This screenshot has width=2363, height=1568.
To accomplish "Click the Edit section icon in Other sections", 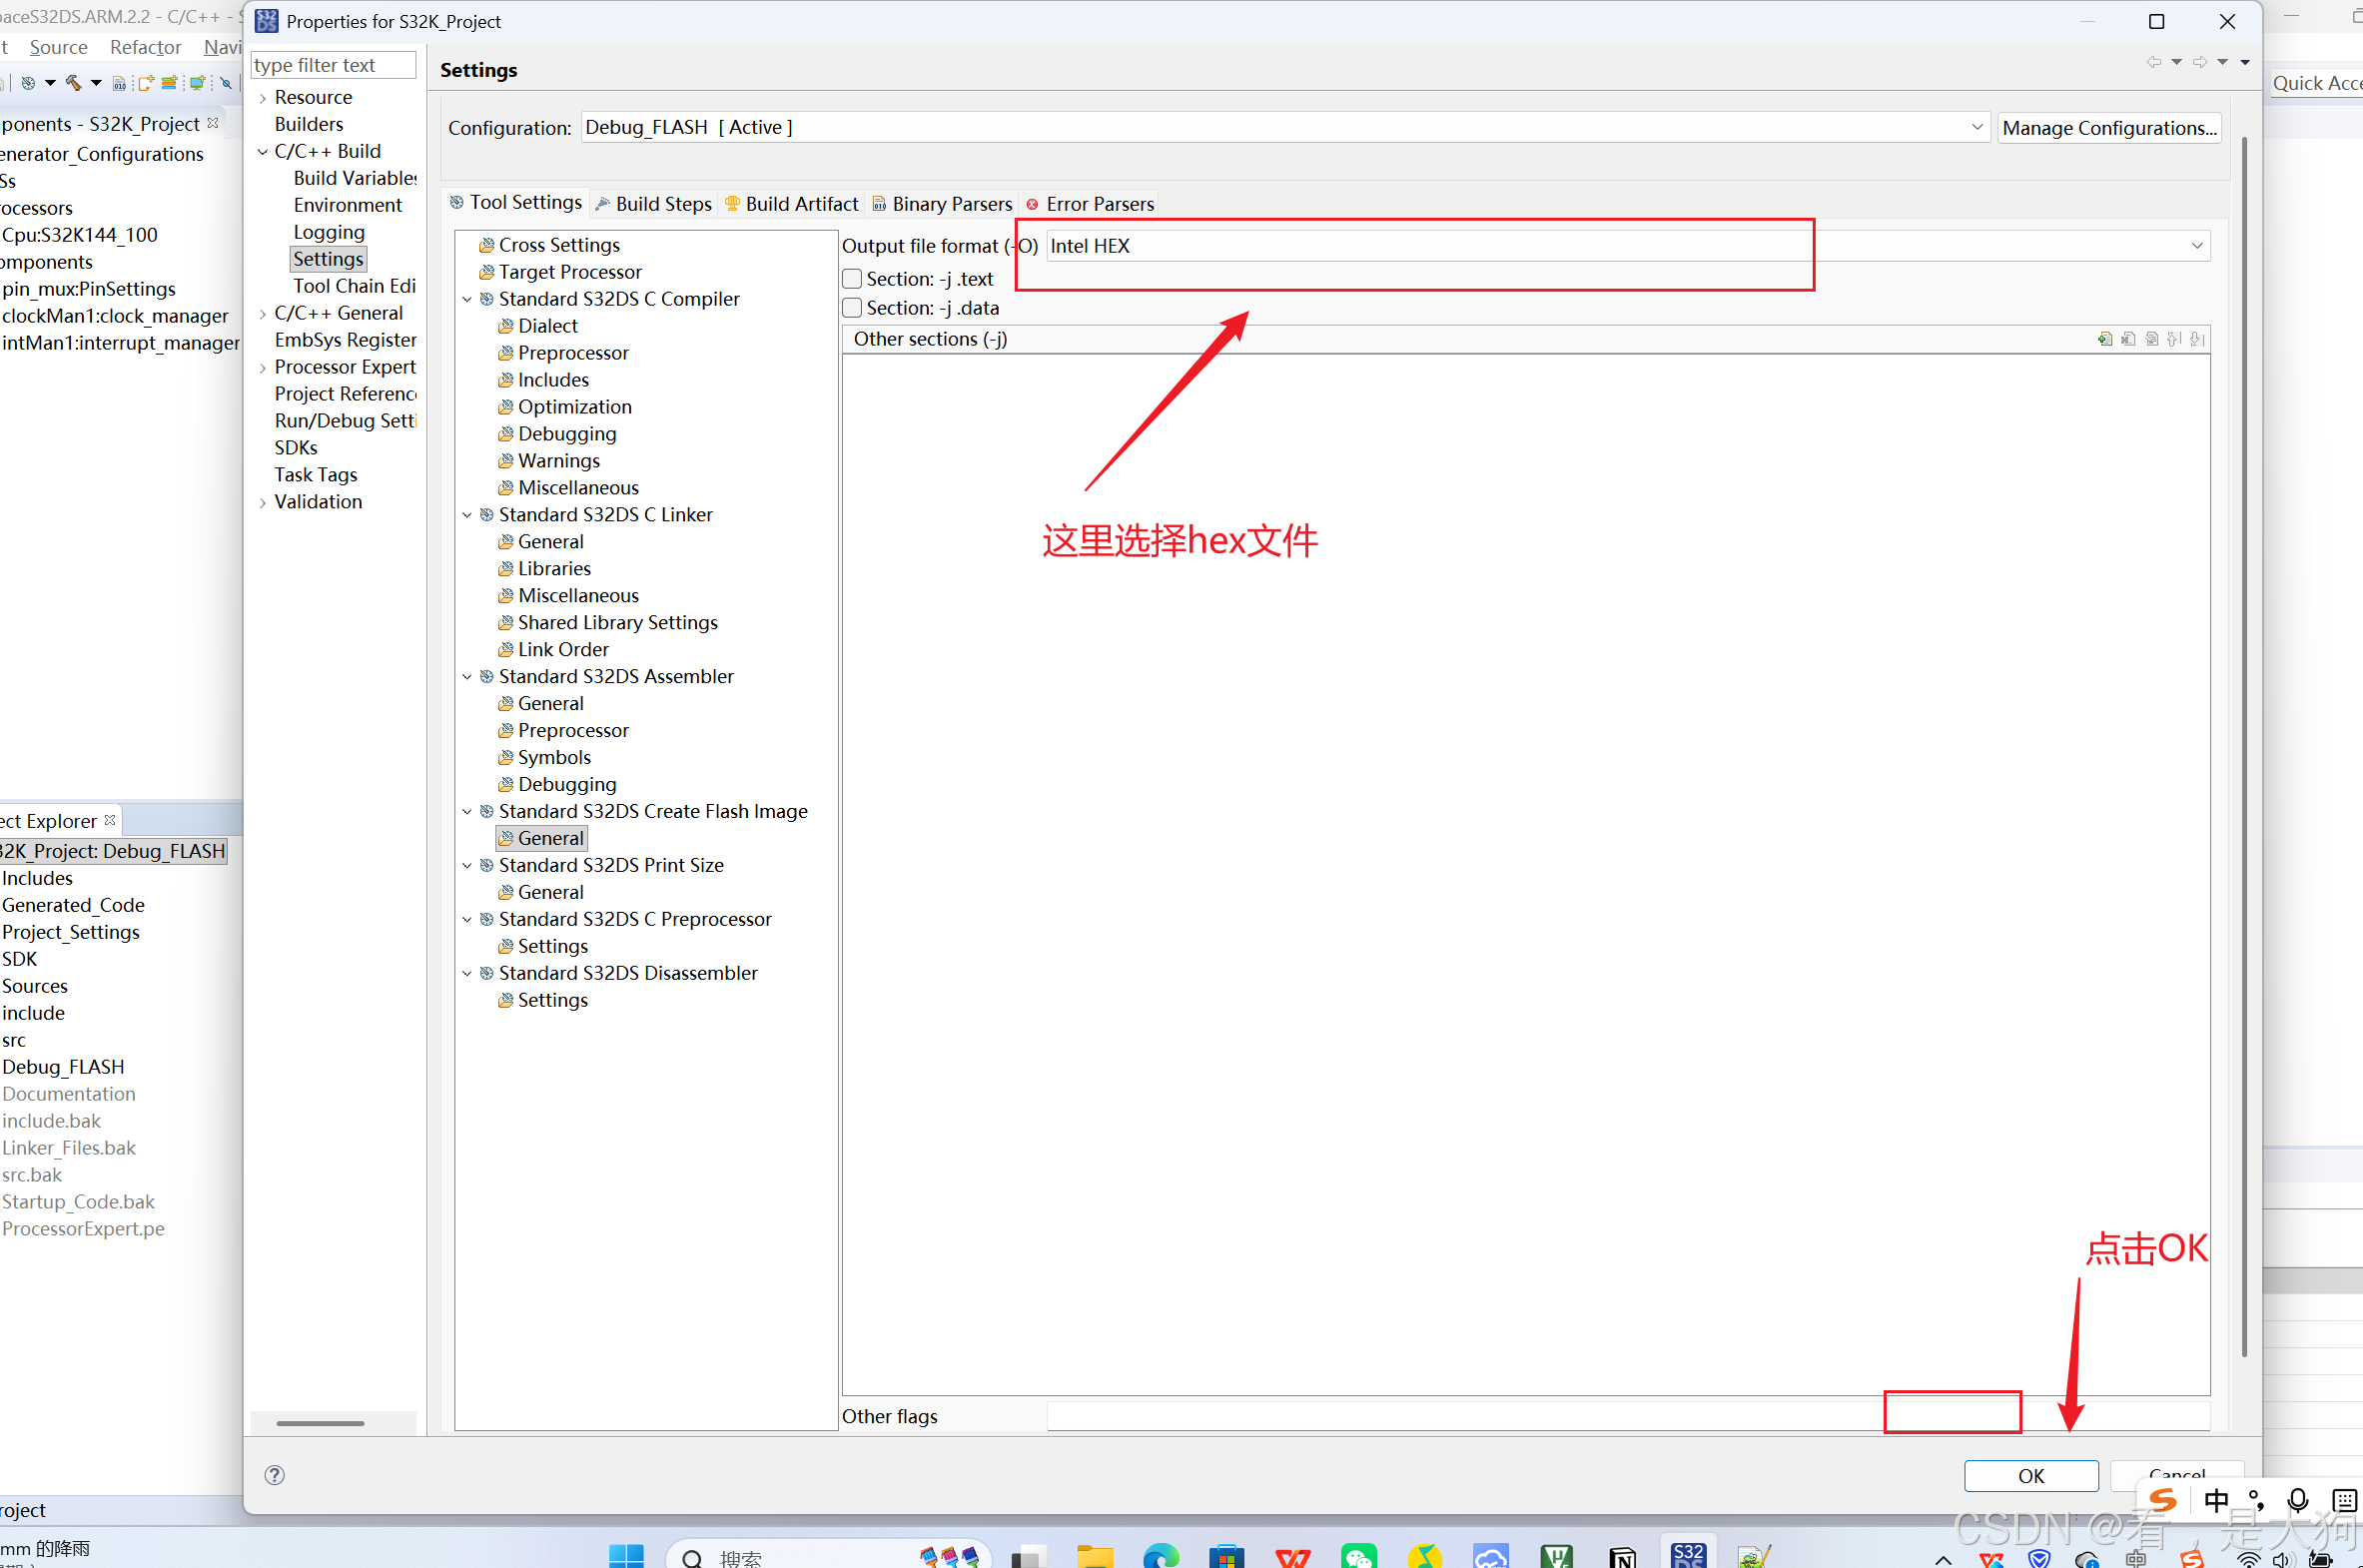I will tap(2151, 339).
